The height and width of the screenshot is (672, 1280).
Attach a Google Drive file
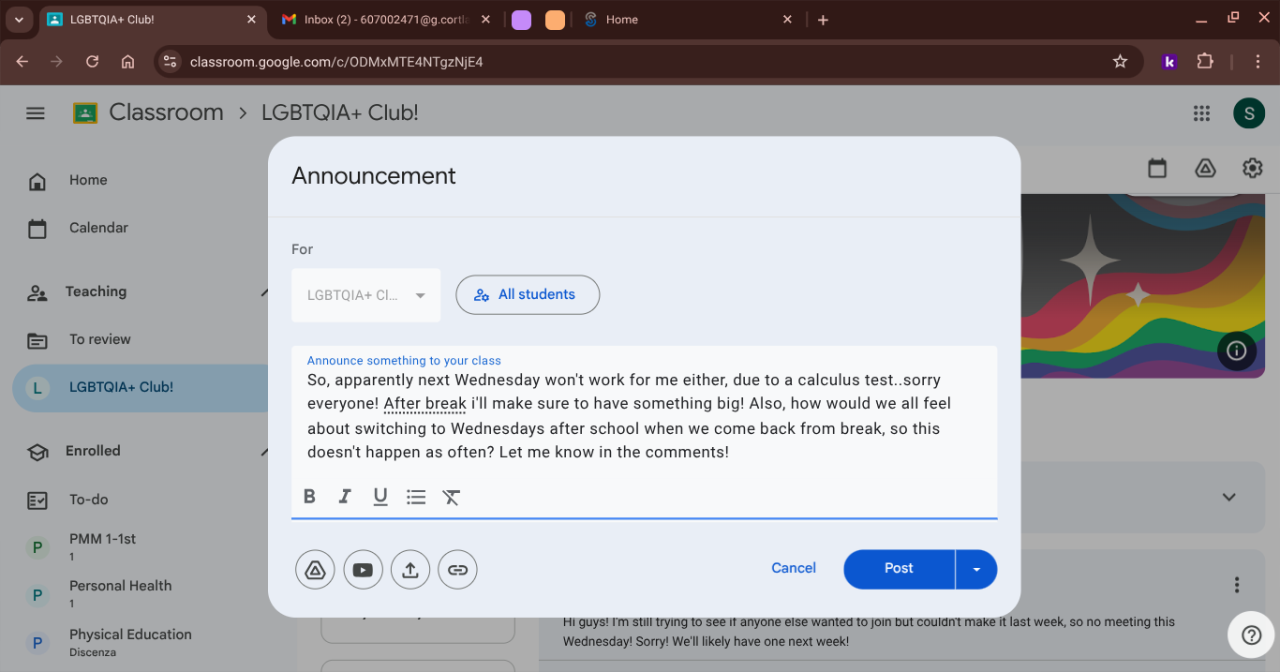(x=315, y=570)
